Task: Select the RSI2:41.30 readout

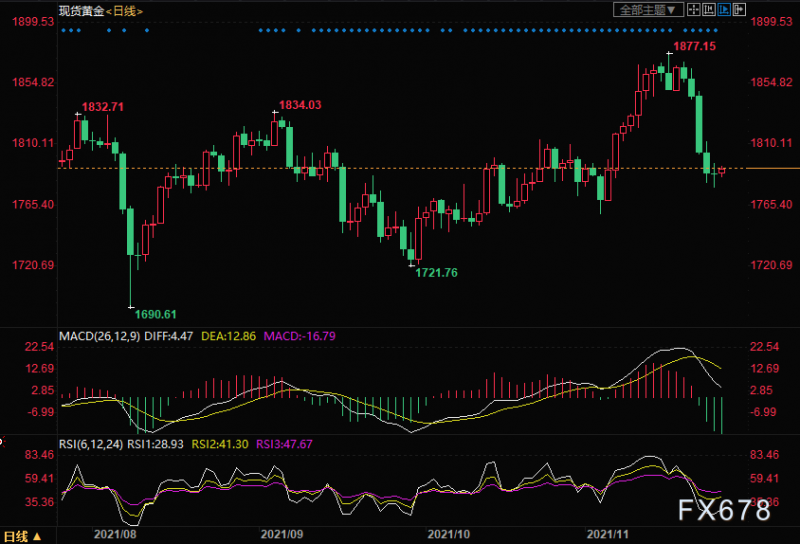Action: (x=220, y=444)
